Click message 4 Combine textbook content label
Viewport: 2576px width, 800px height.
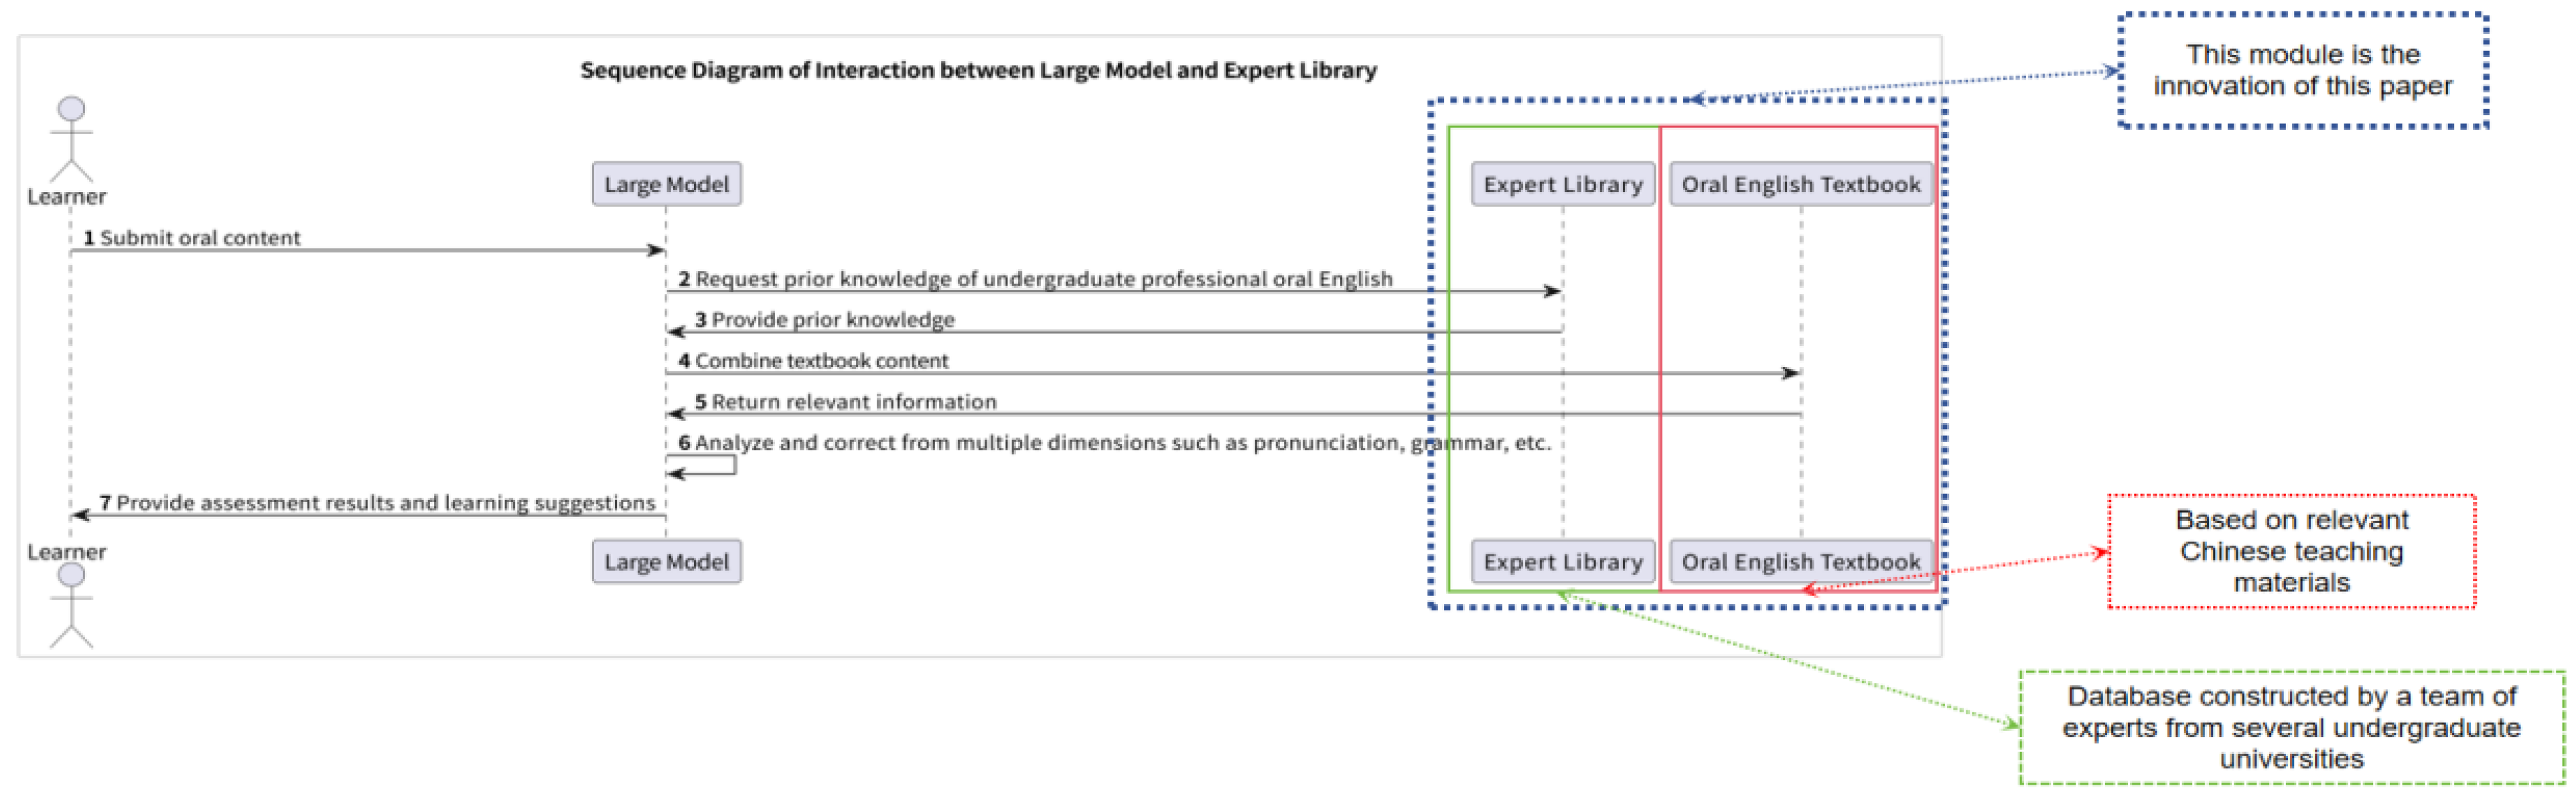coord(813,361)
